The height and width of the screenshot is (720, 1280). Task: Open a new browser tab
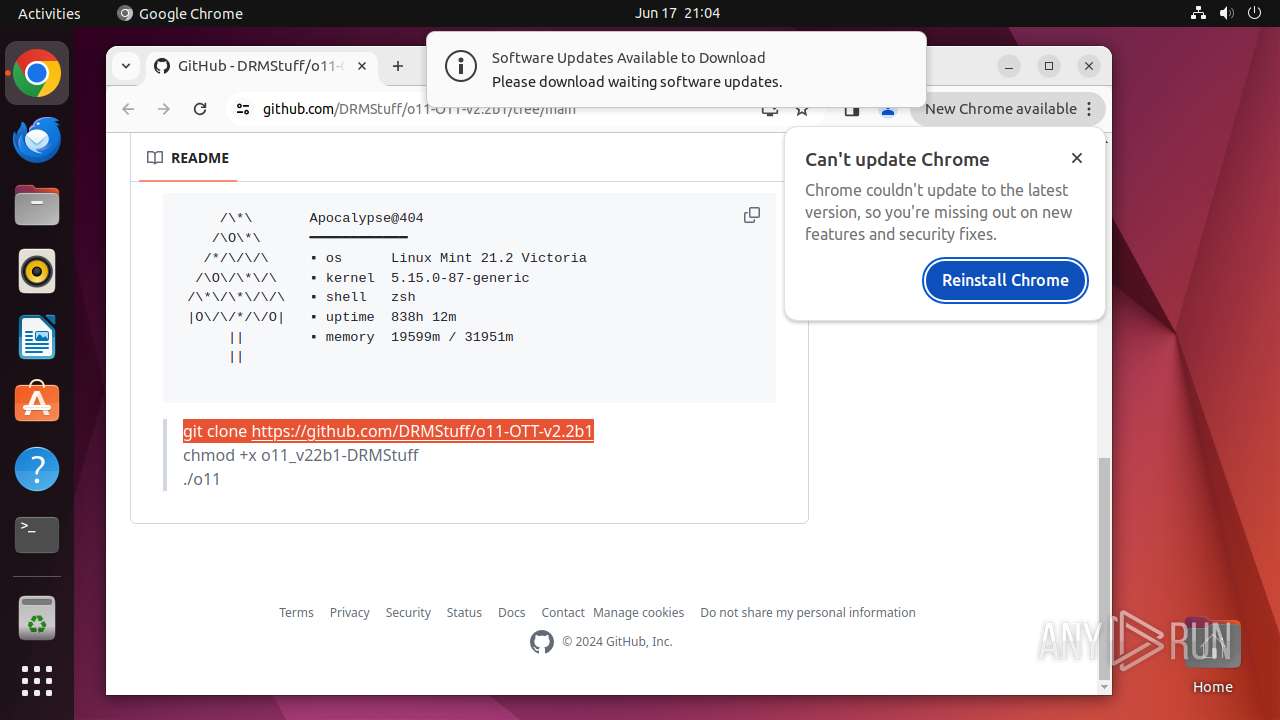[x=398, y=66]
